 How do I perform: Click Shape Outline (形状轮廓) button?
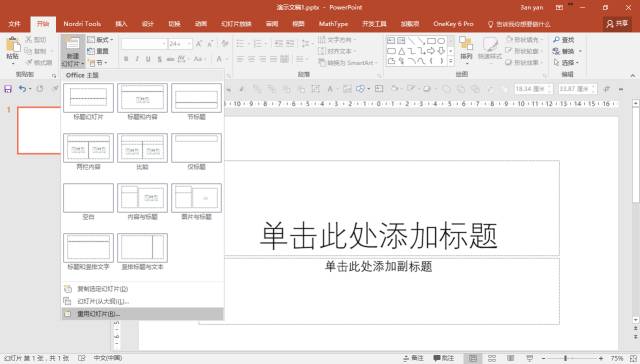(x=523, y=51)
